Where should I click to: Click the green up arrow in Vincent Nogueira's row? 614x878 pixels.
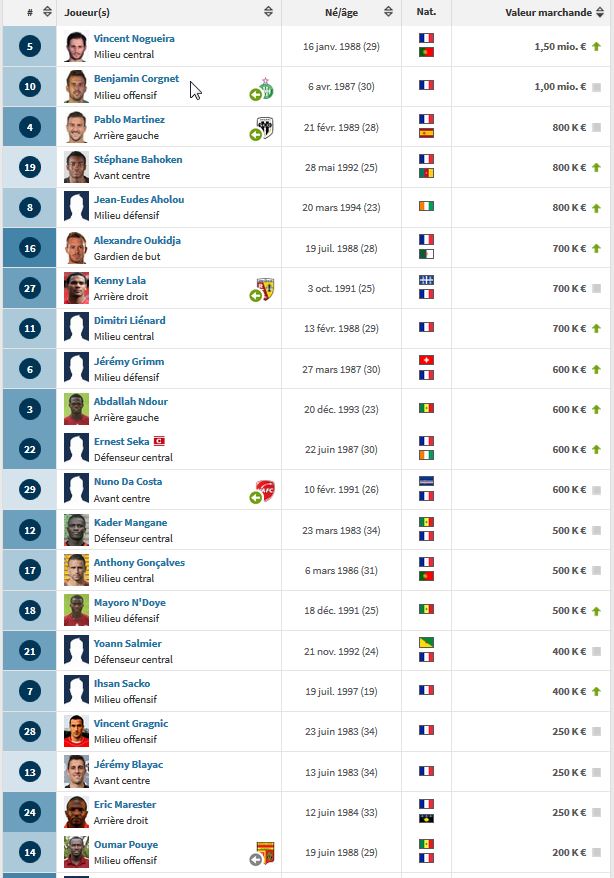pos(596,47)
